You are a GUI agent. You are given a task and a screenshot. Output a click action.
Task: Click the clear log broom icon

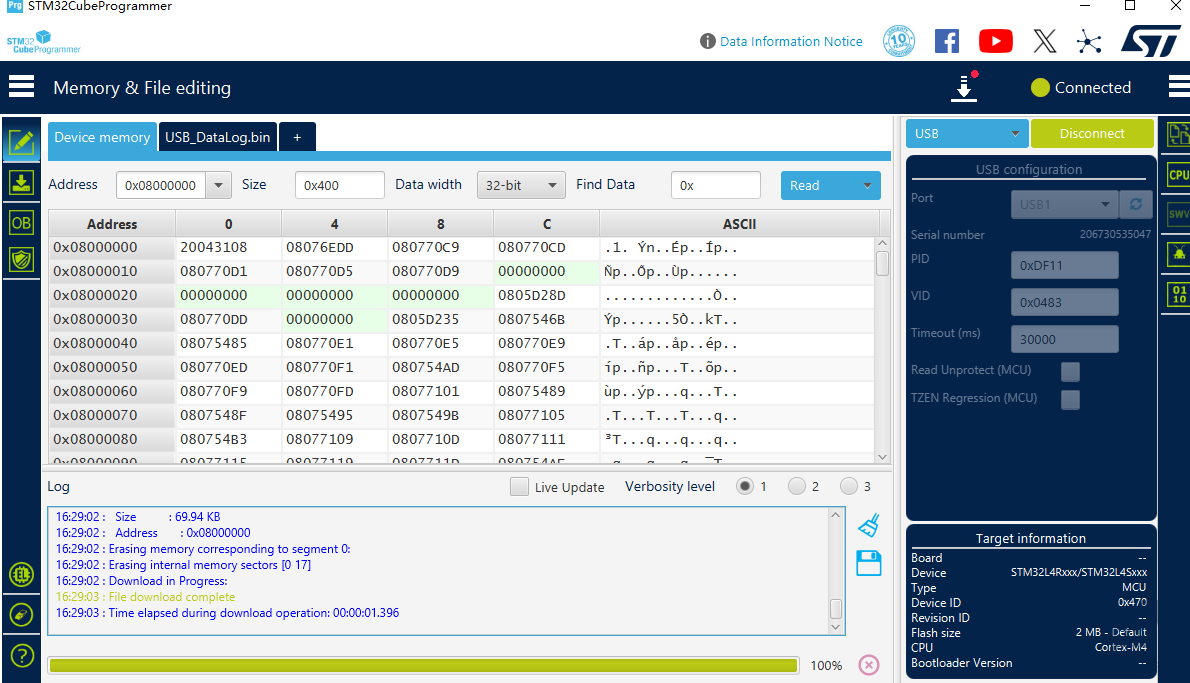point(868,525)
